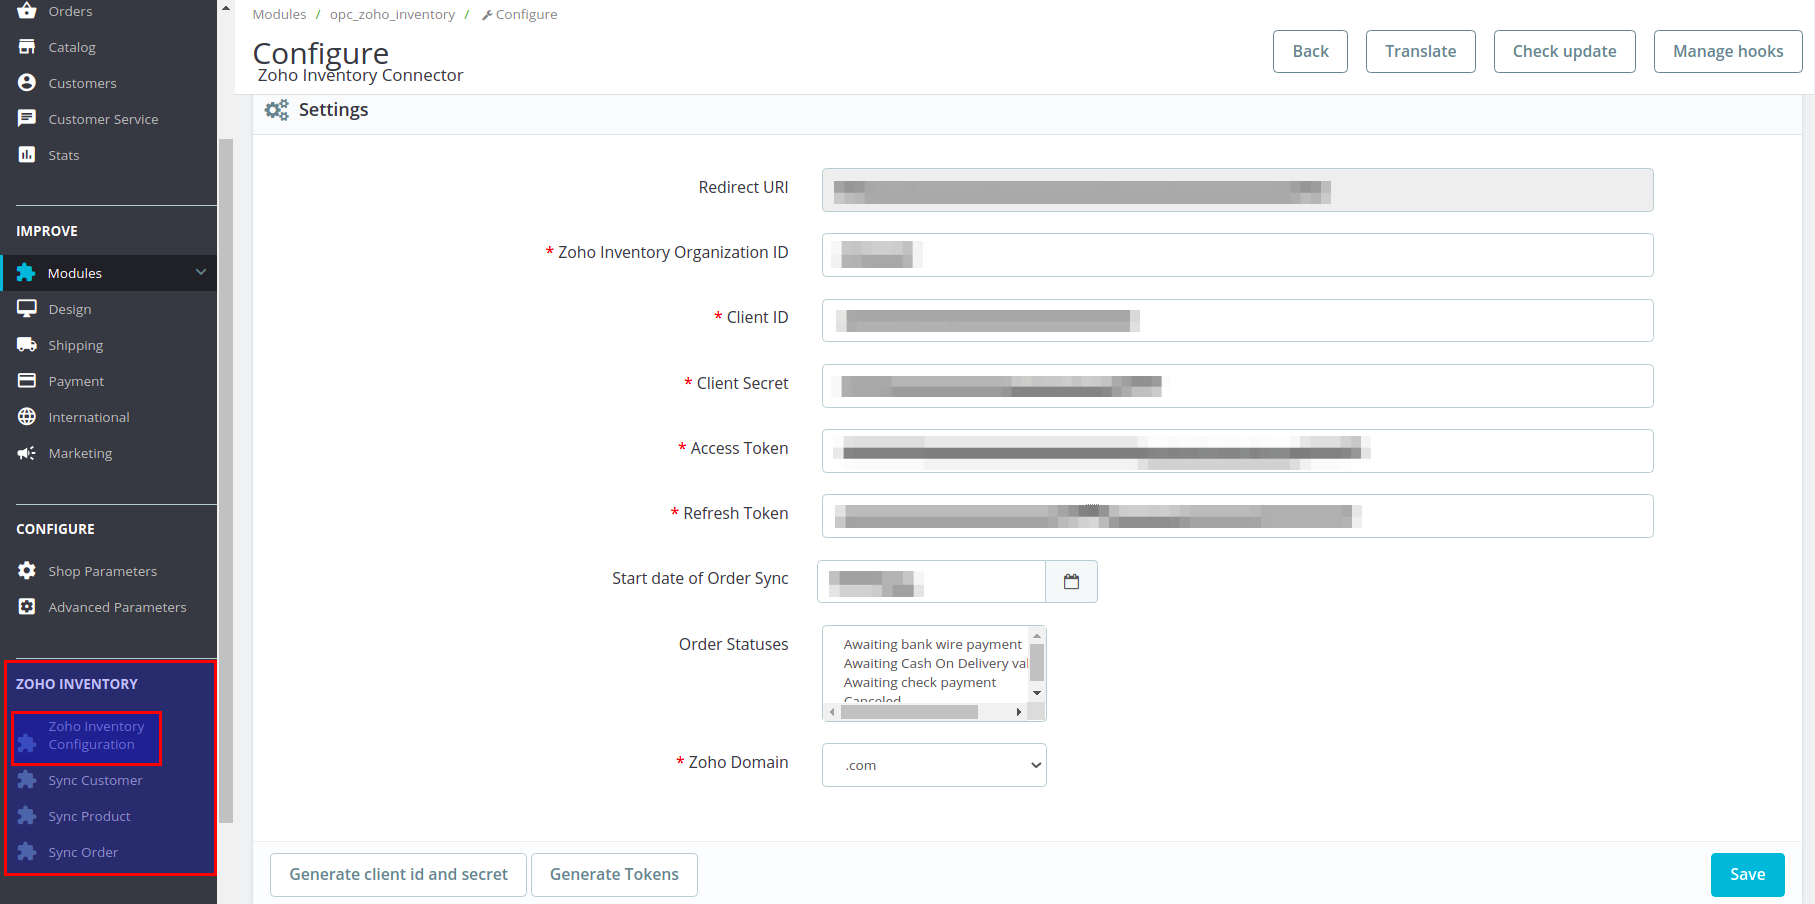Click the page's top scroll-up arrow
1815x904 pixels.
click(x=225, y=7)
